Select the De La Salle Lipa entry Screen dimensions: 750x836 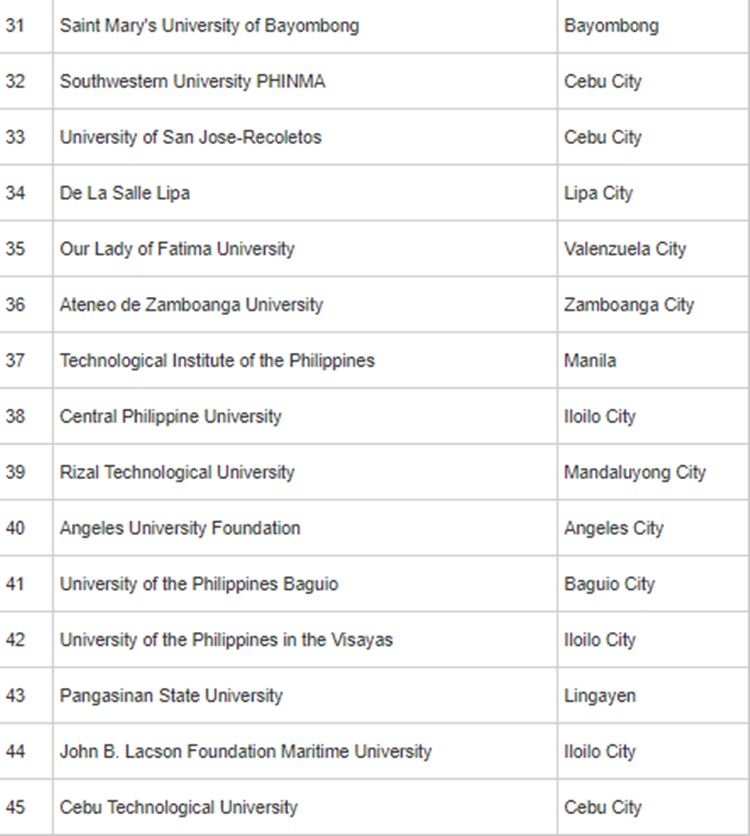tap(124, 194)
